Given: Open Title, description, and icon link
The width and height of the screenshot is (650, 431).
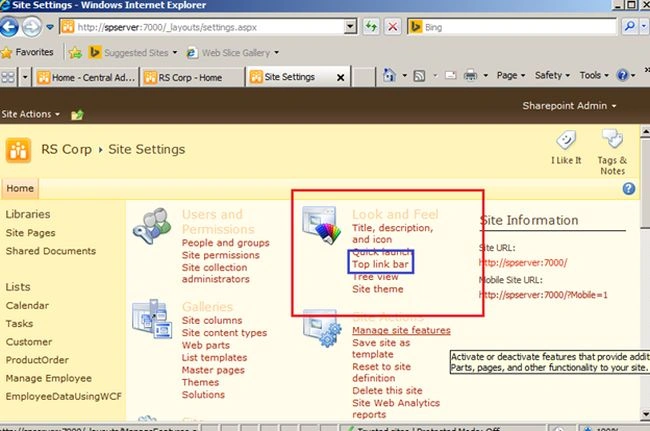Looking at the screenshot, I should (392, 234).
